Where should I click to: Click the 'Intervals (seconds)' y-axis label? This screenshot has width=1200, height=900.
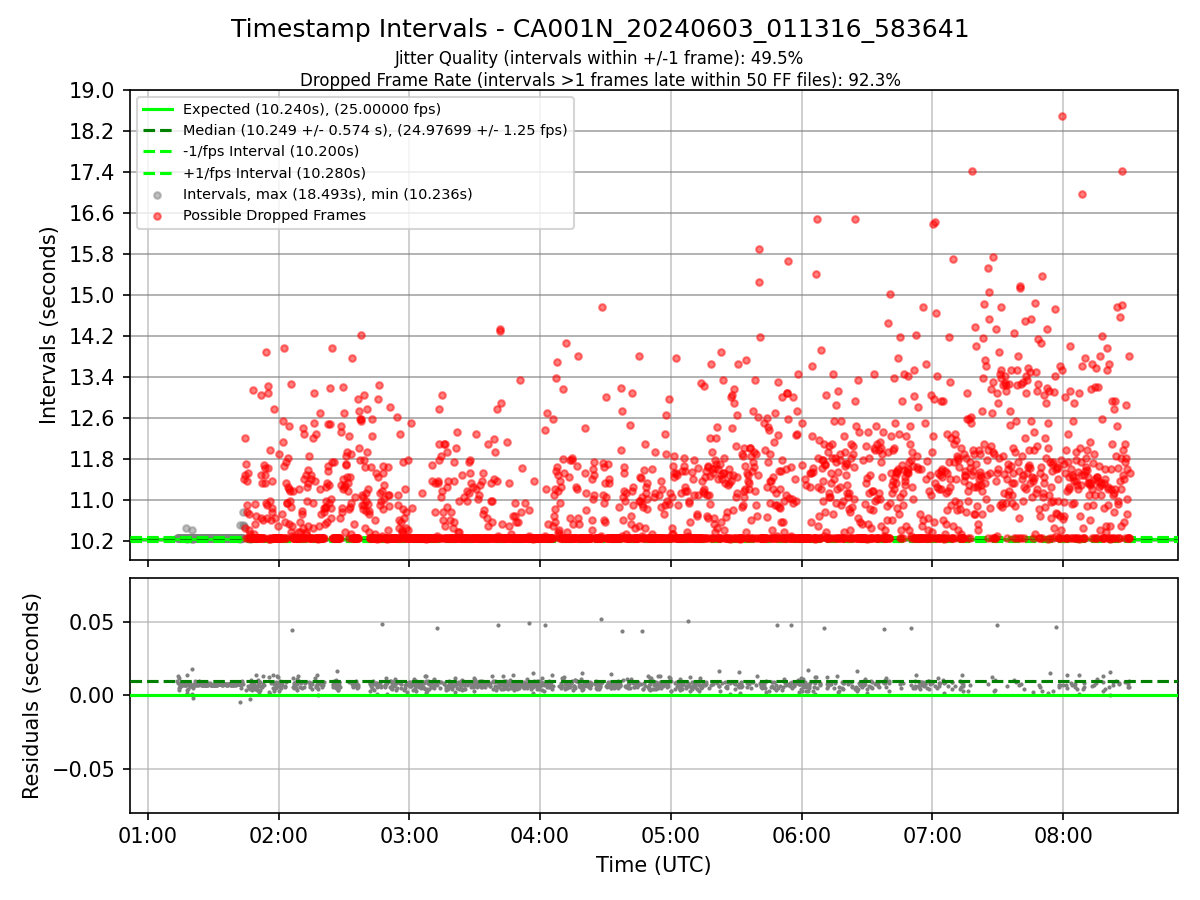click(x=49, y=324)
